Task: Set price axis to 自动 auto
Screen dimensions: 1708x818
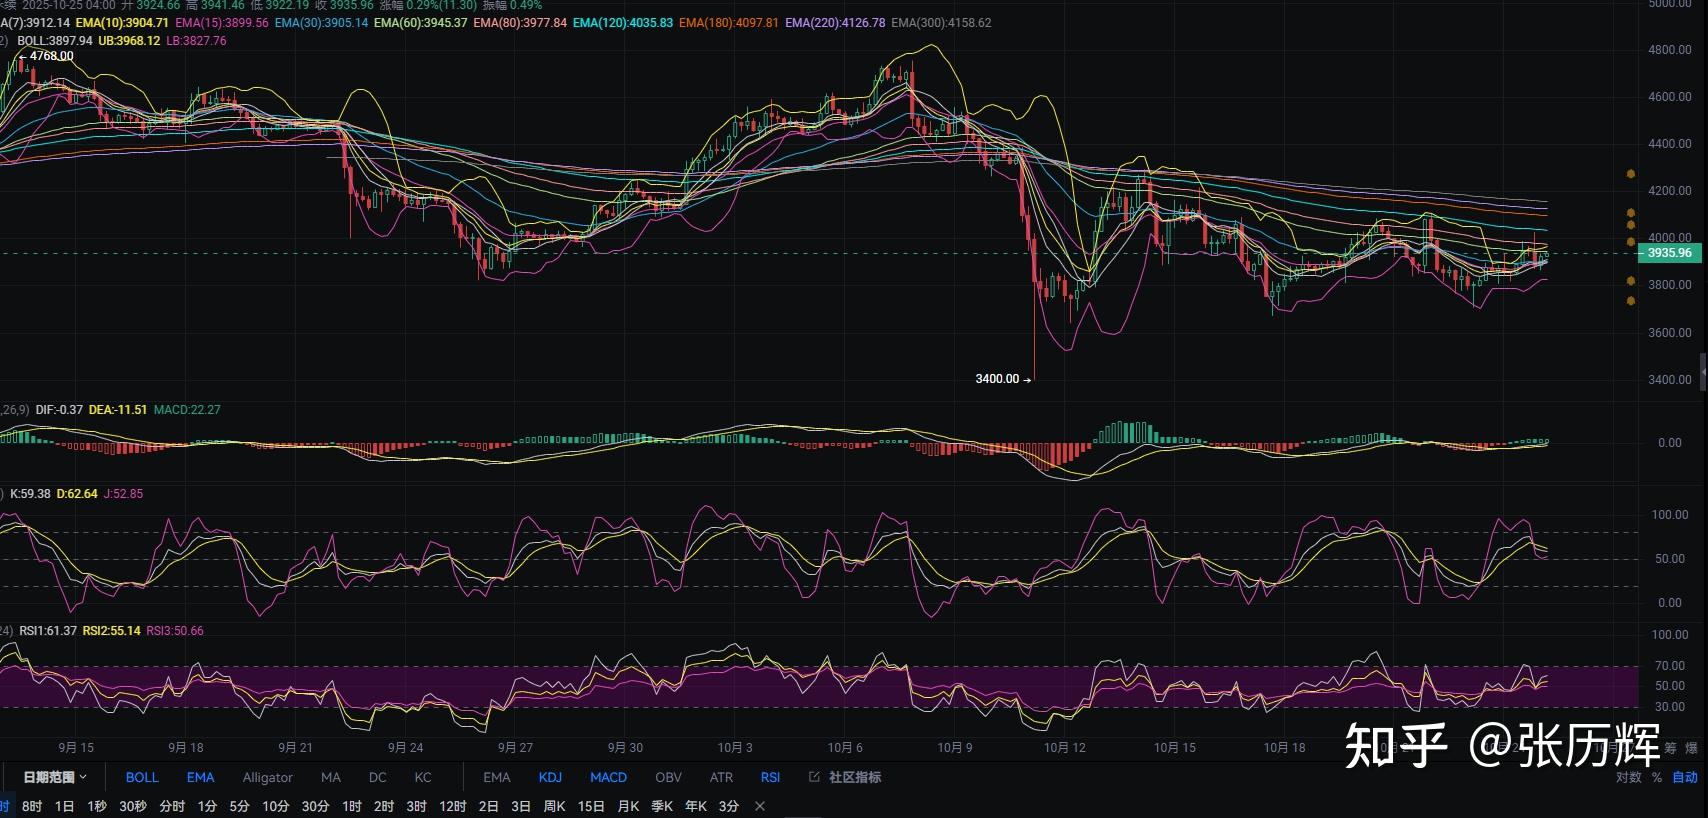Action: click(1685, 777)
